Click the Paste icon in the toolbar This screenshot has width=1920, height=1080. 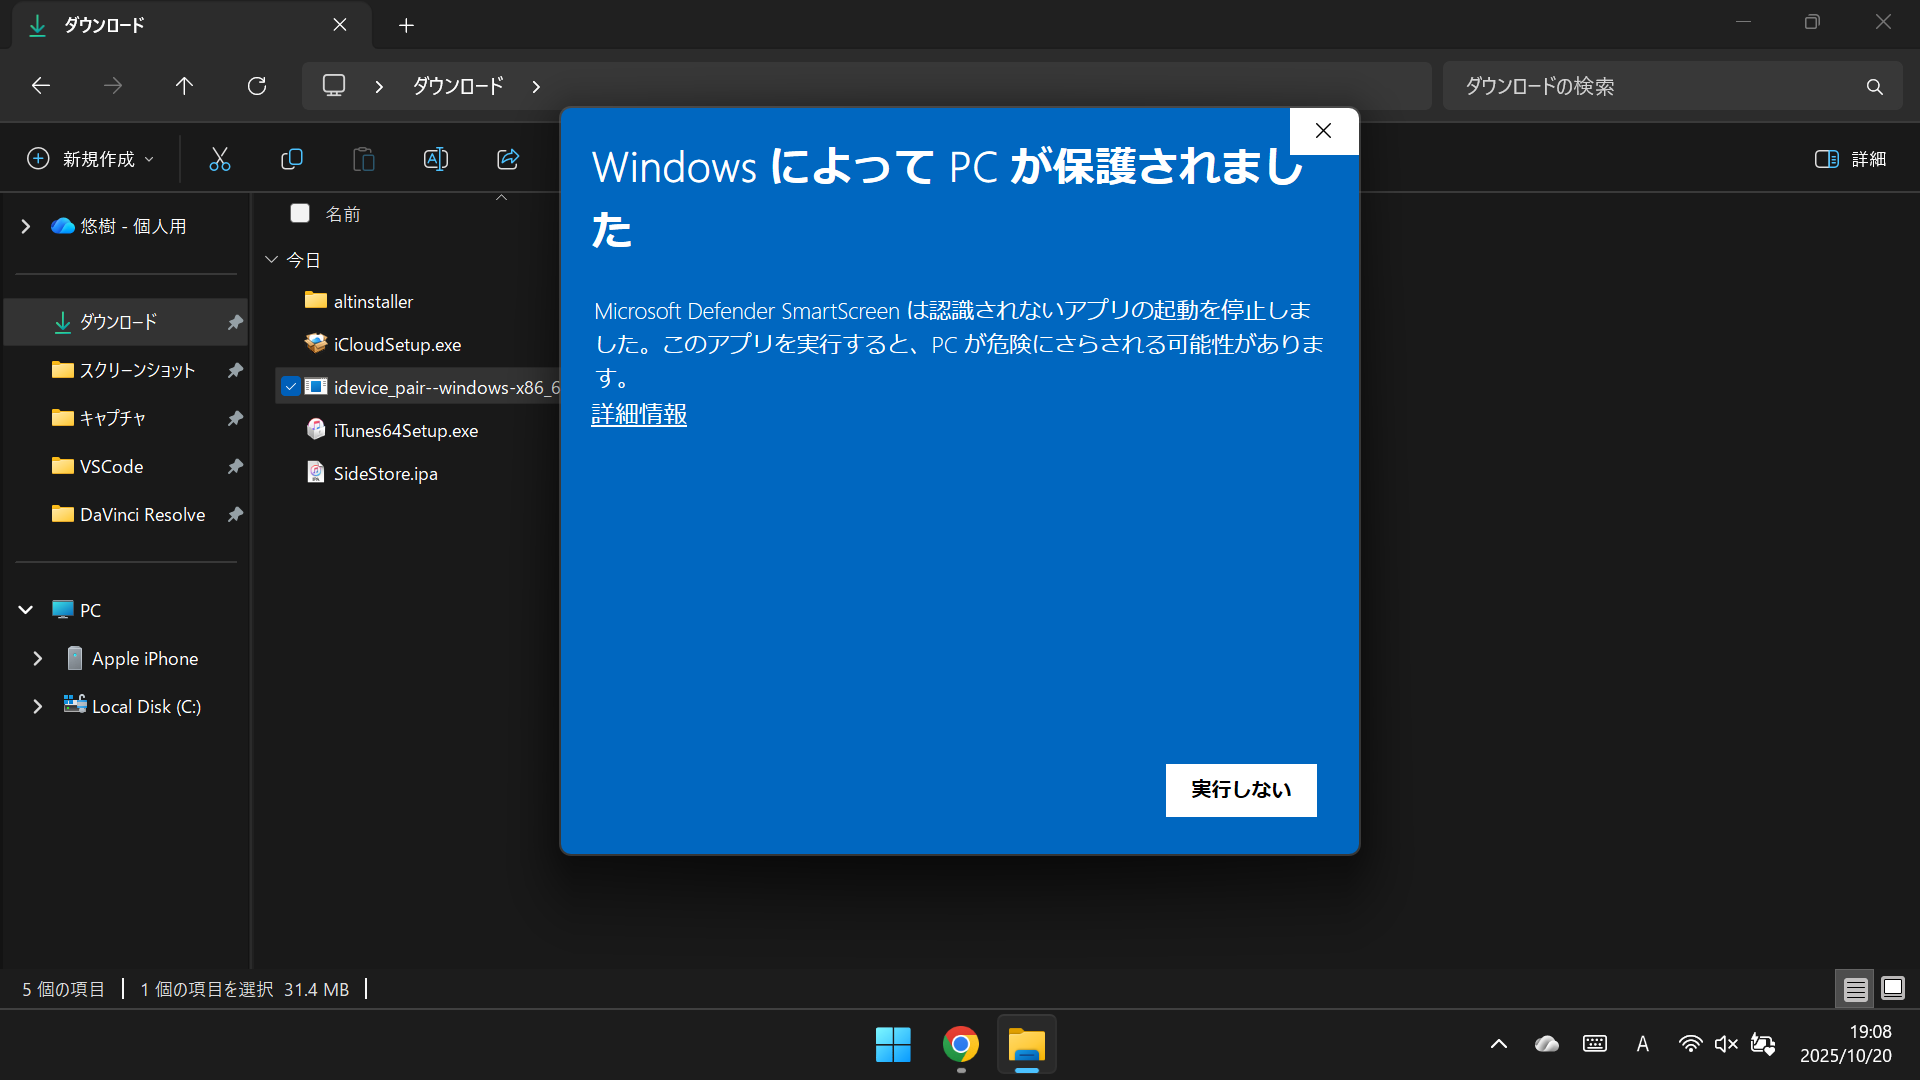pyautogui.click(x=364, y=159)
